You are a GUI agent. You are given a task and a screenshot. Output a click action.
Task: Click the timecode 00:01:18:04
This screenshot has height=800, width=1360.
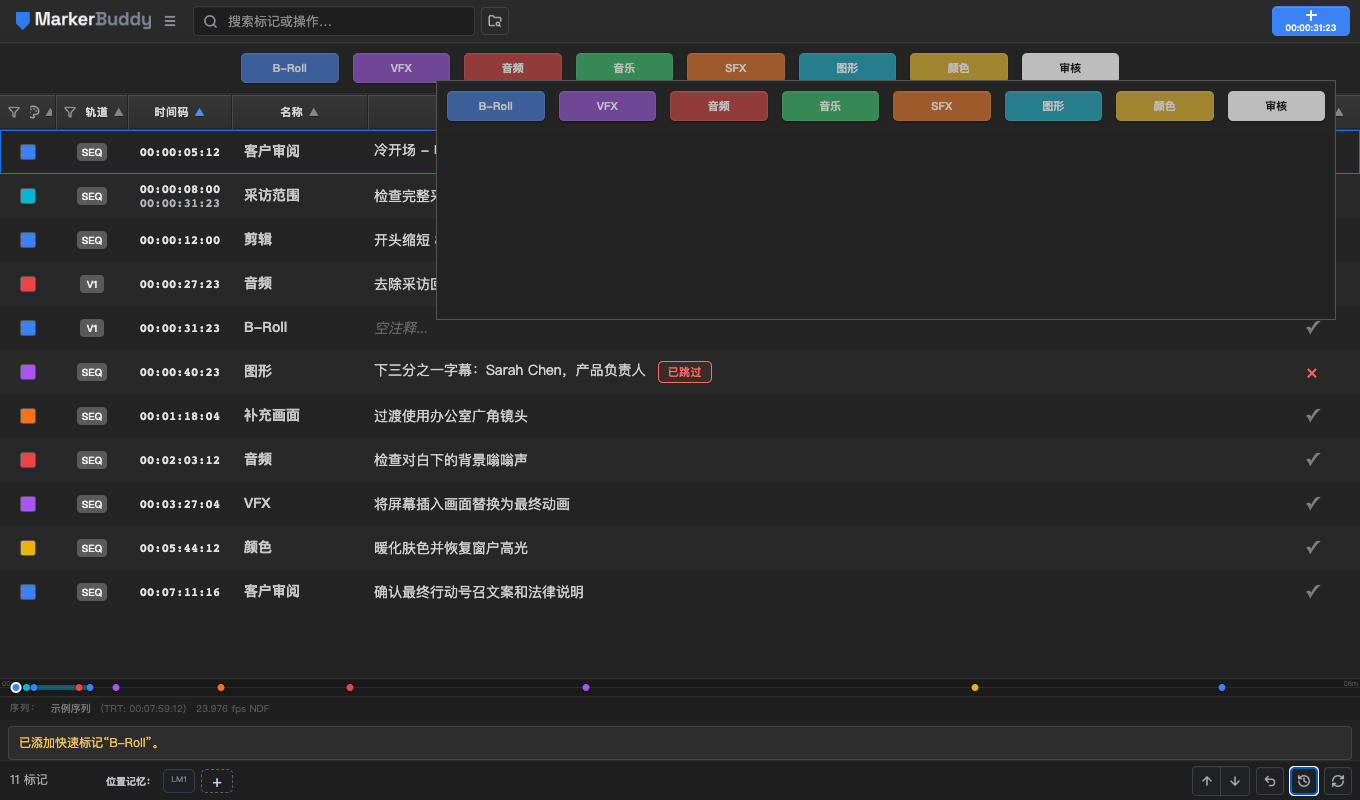click(x=180, y=416)
